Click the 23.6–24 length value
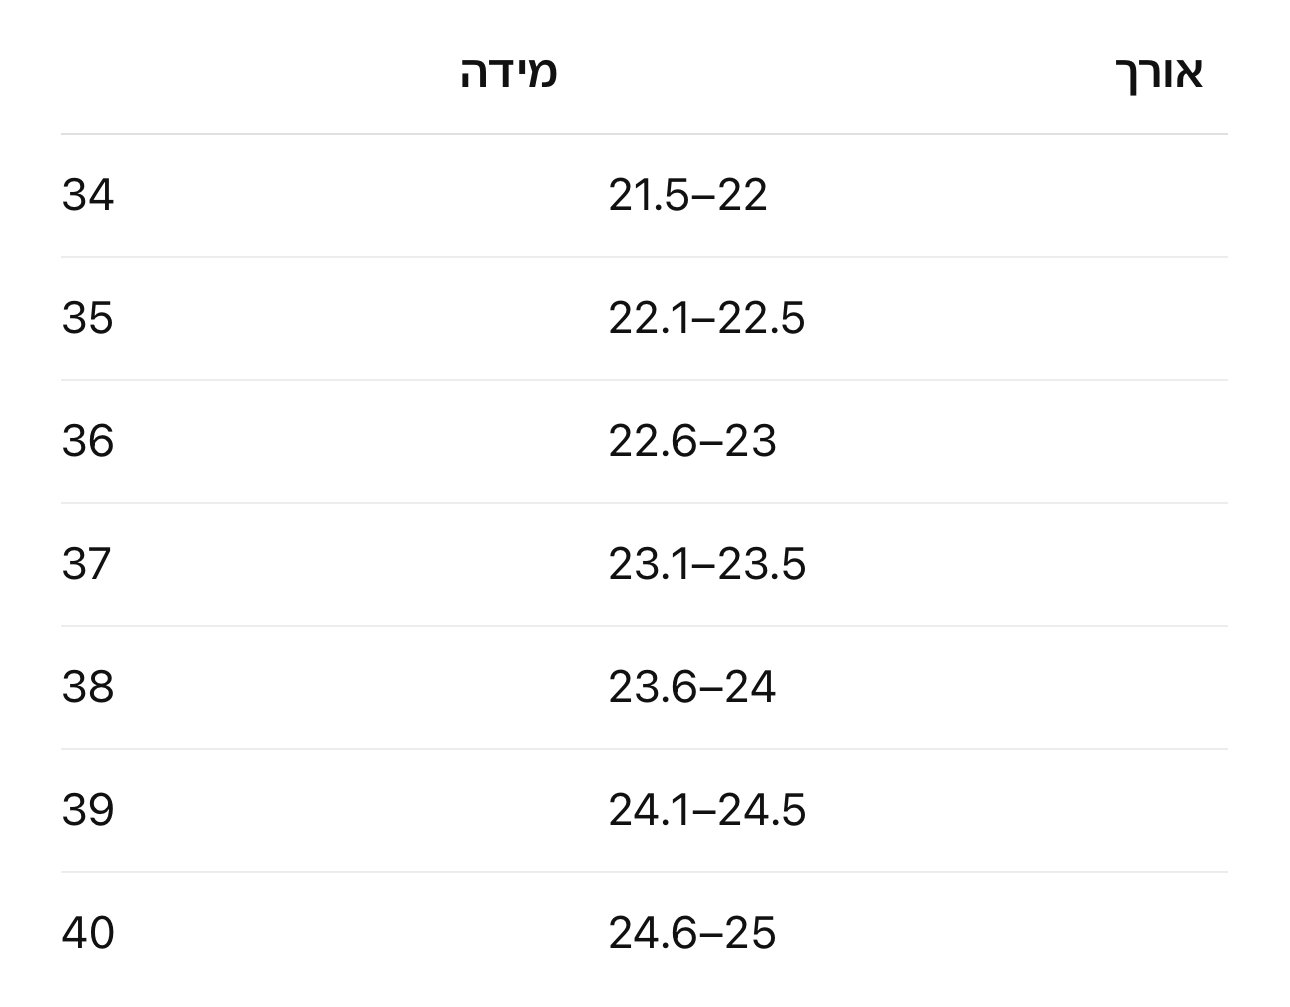 pyautogui.click(x=692, y=687)
